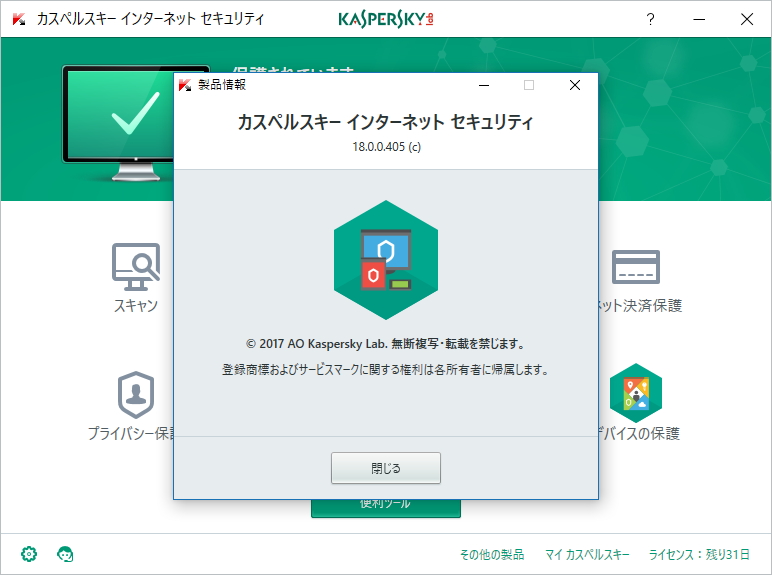This screenshot has height=575, width=772.
Task: Click the ライセンス：残り31日 link
Action: pos(699,554)
